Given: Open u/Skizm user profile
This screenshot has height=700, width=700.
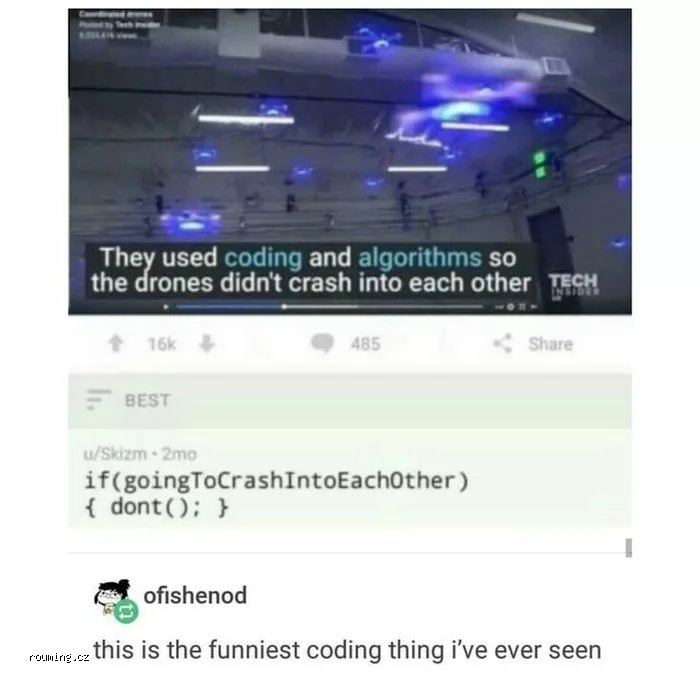Looking at the screenshot, I should 115,454.
